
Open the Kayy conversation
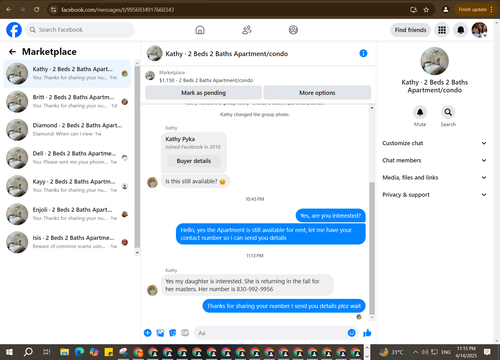point(67,186)
